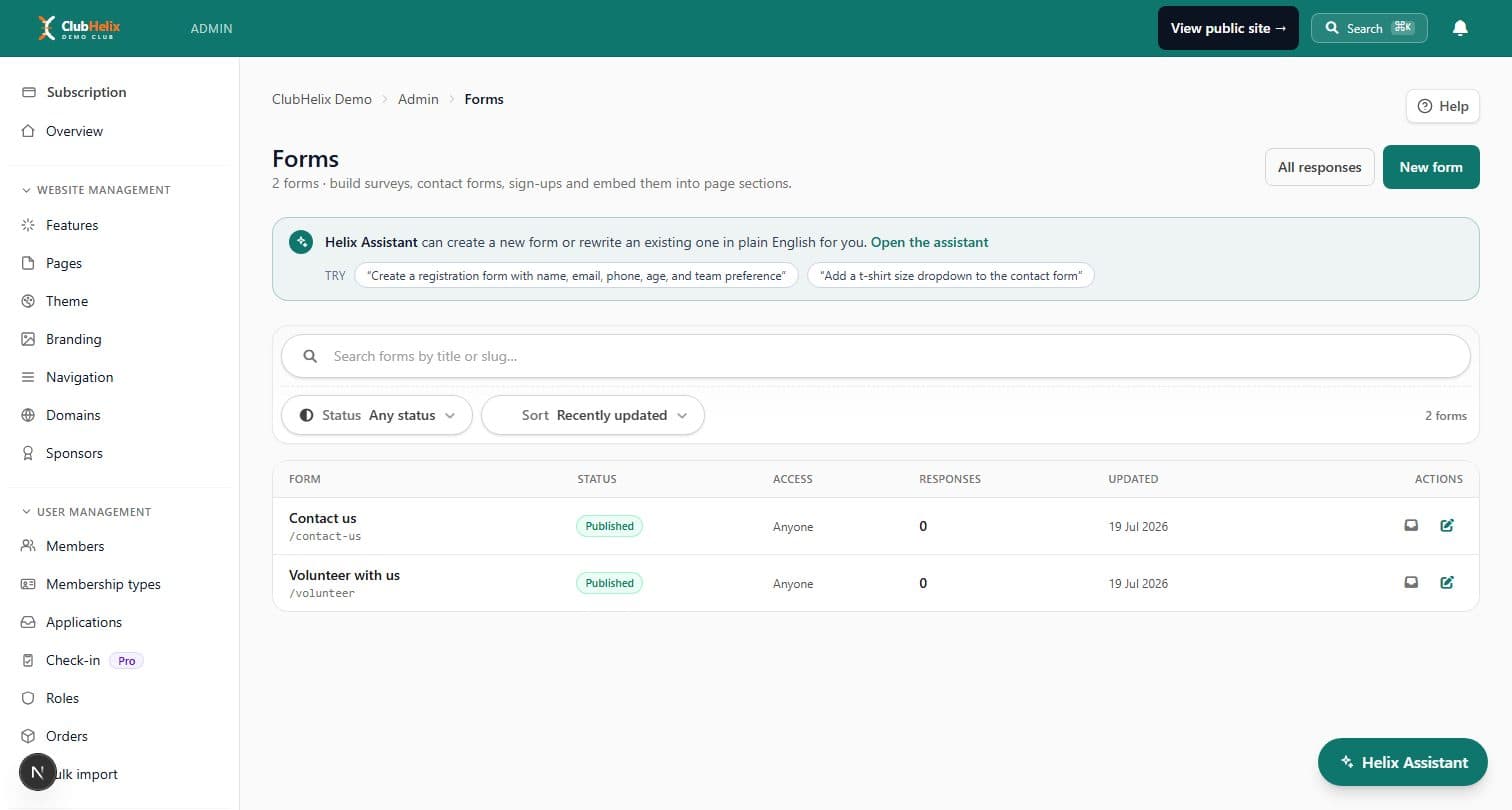Edit the Contact us form icon
Viewport: 1512px width, 810px height.
click(x=1447, y=525)
